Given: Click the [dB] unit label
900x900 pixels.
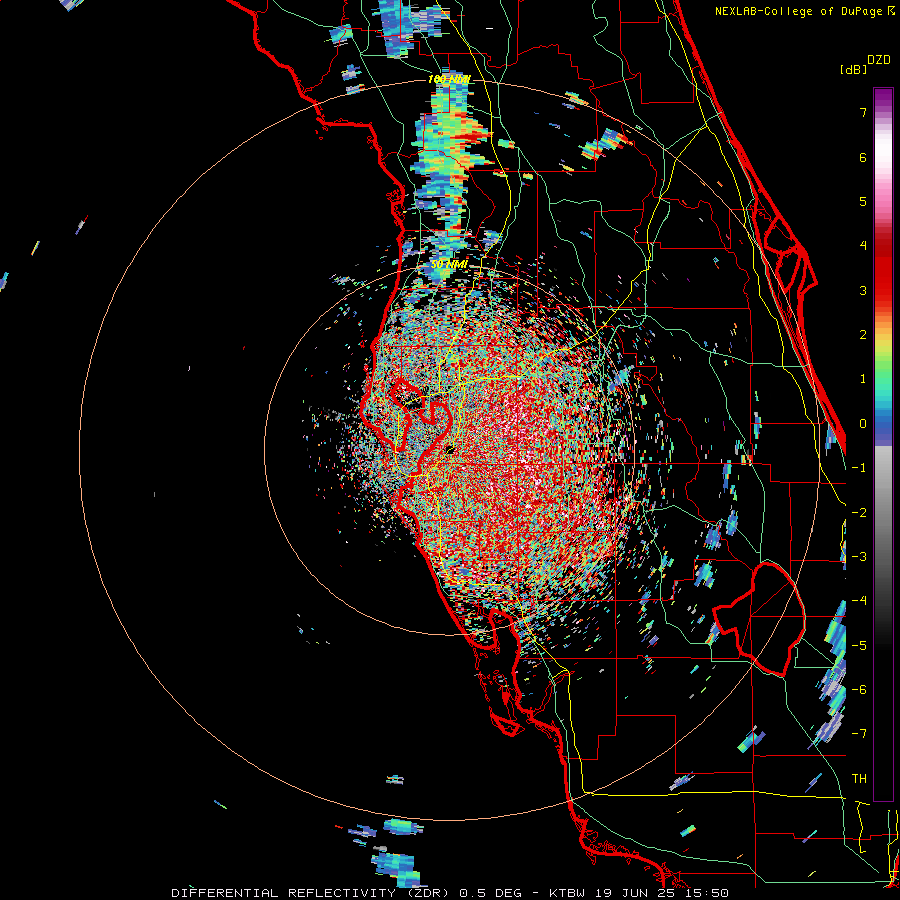Looking at the screenshot, I should [x=853, y=69].
